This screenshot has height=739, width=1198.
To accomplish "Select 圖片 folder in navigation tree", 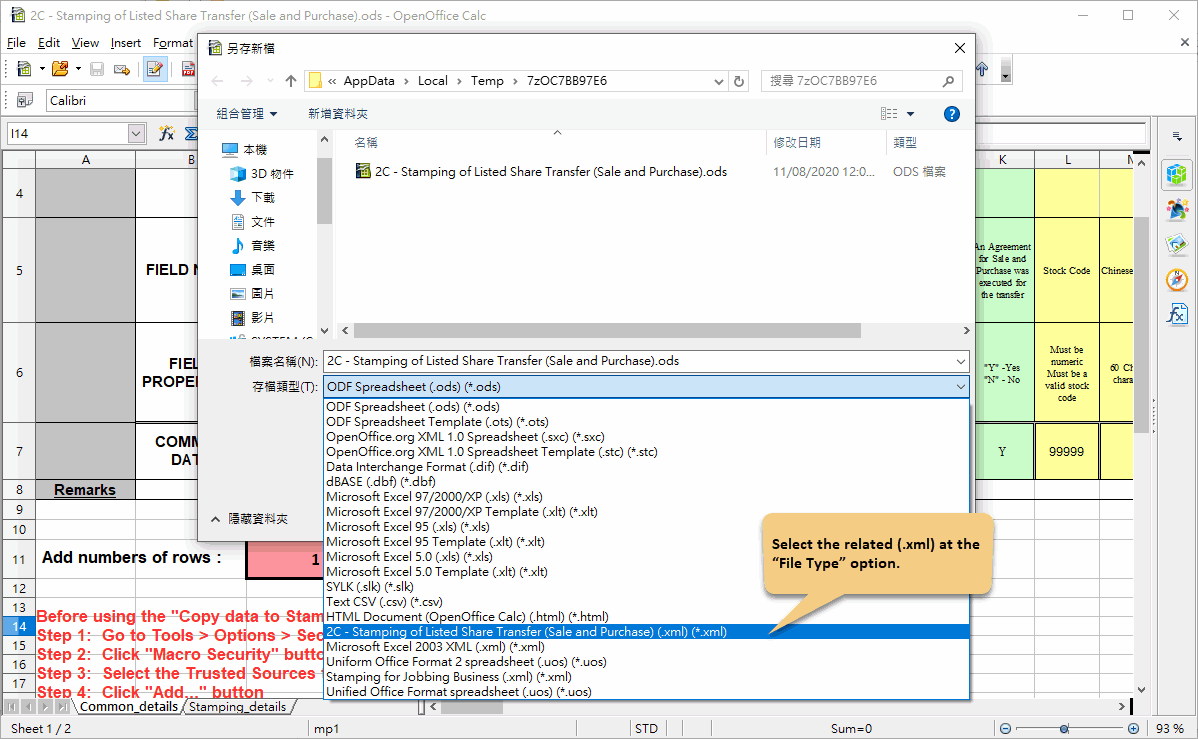I will click(252, 293).
